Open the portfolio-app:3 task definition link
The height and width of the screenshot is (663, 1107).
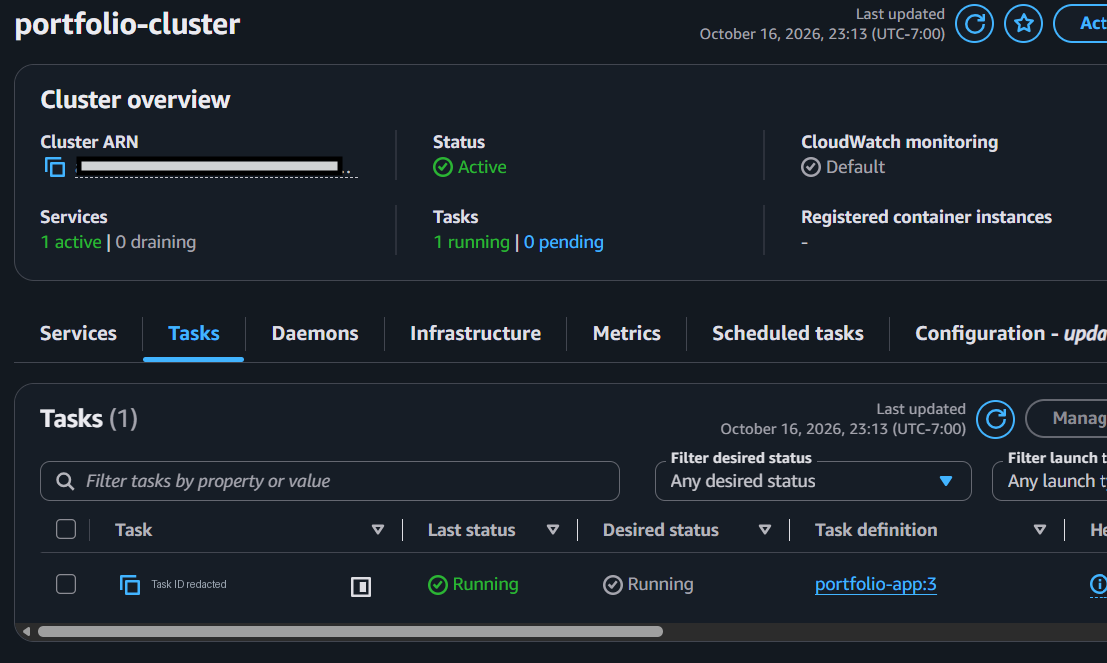875,585
